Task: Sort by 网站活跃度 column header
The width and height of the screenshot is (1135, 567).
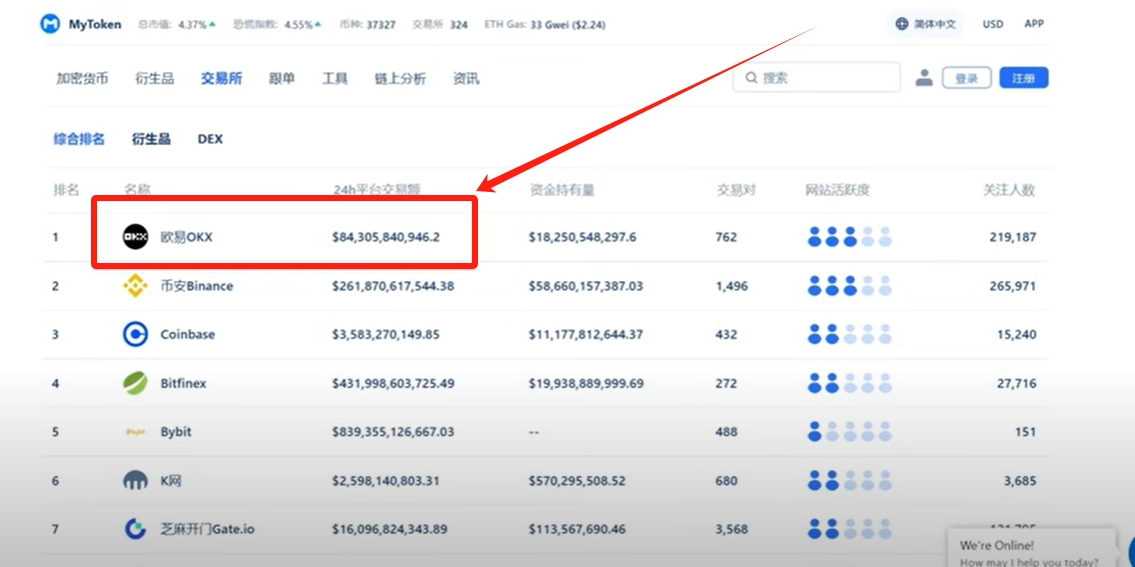Action: (837, 190)
